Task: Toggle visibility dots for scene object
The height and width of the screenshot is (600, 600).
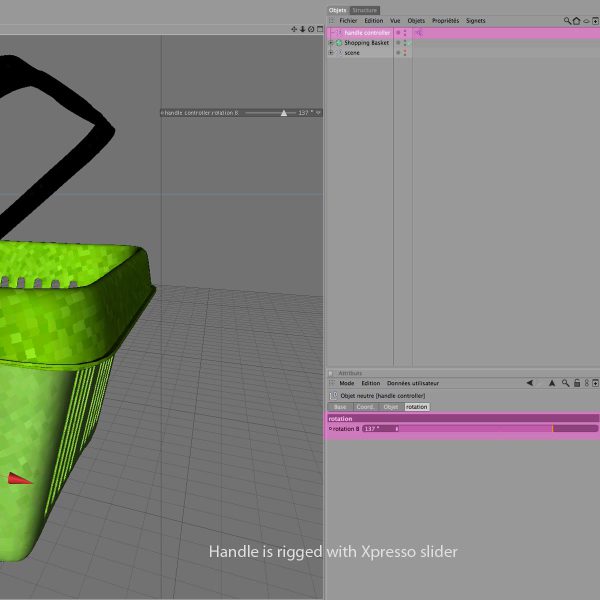Action: 405,53
